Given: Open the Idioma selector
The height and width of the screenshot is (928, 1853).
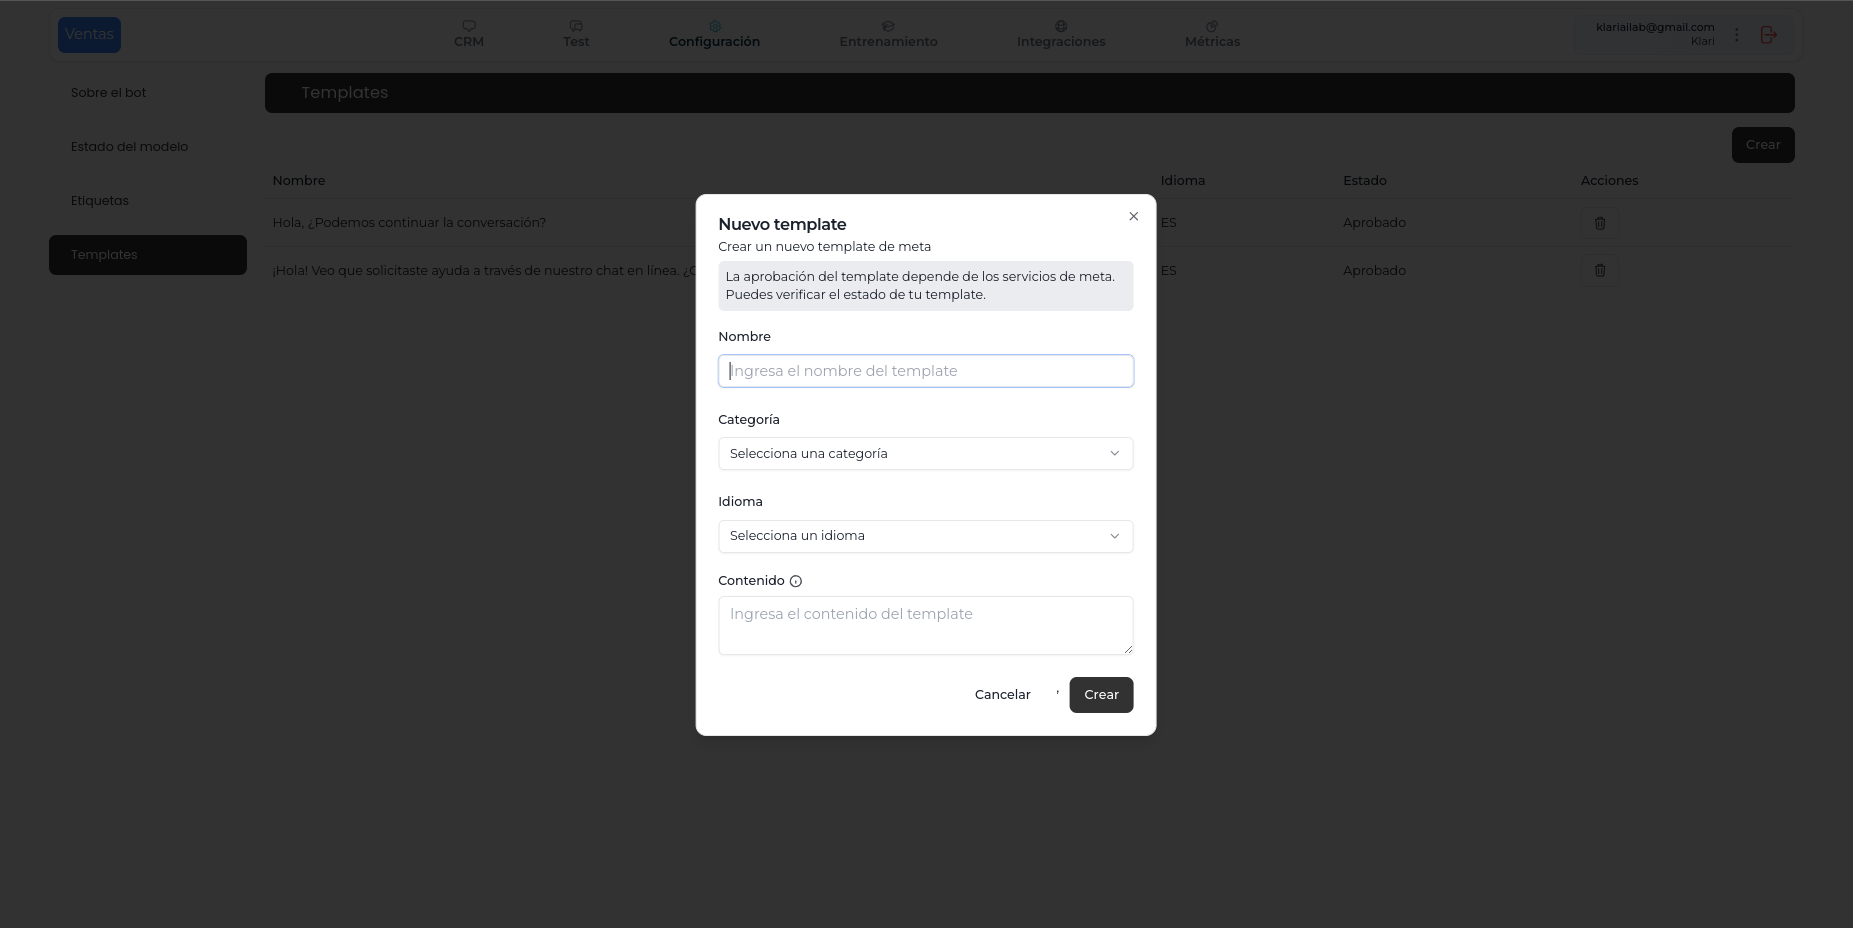Looking at the screenshot, I should (x=925, y=536).
